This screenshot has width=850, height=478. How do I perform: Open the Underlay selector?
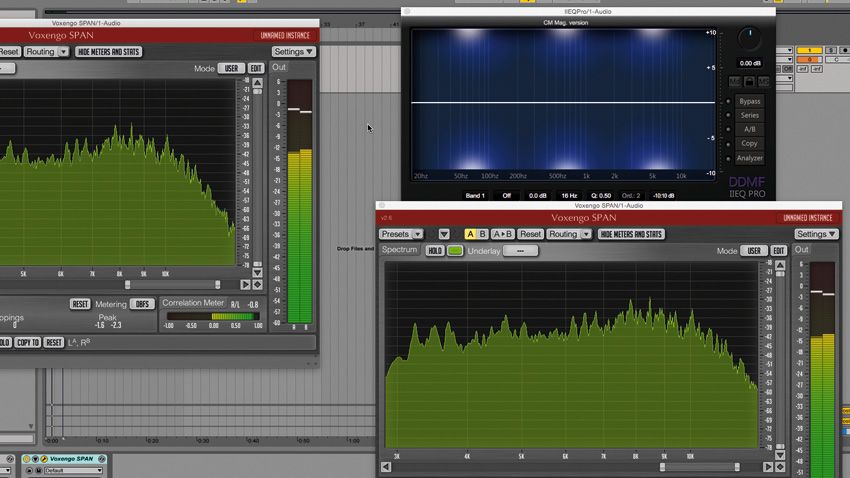pos(520,251)
